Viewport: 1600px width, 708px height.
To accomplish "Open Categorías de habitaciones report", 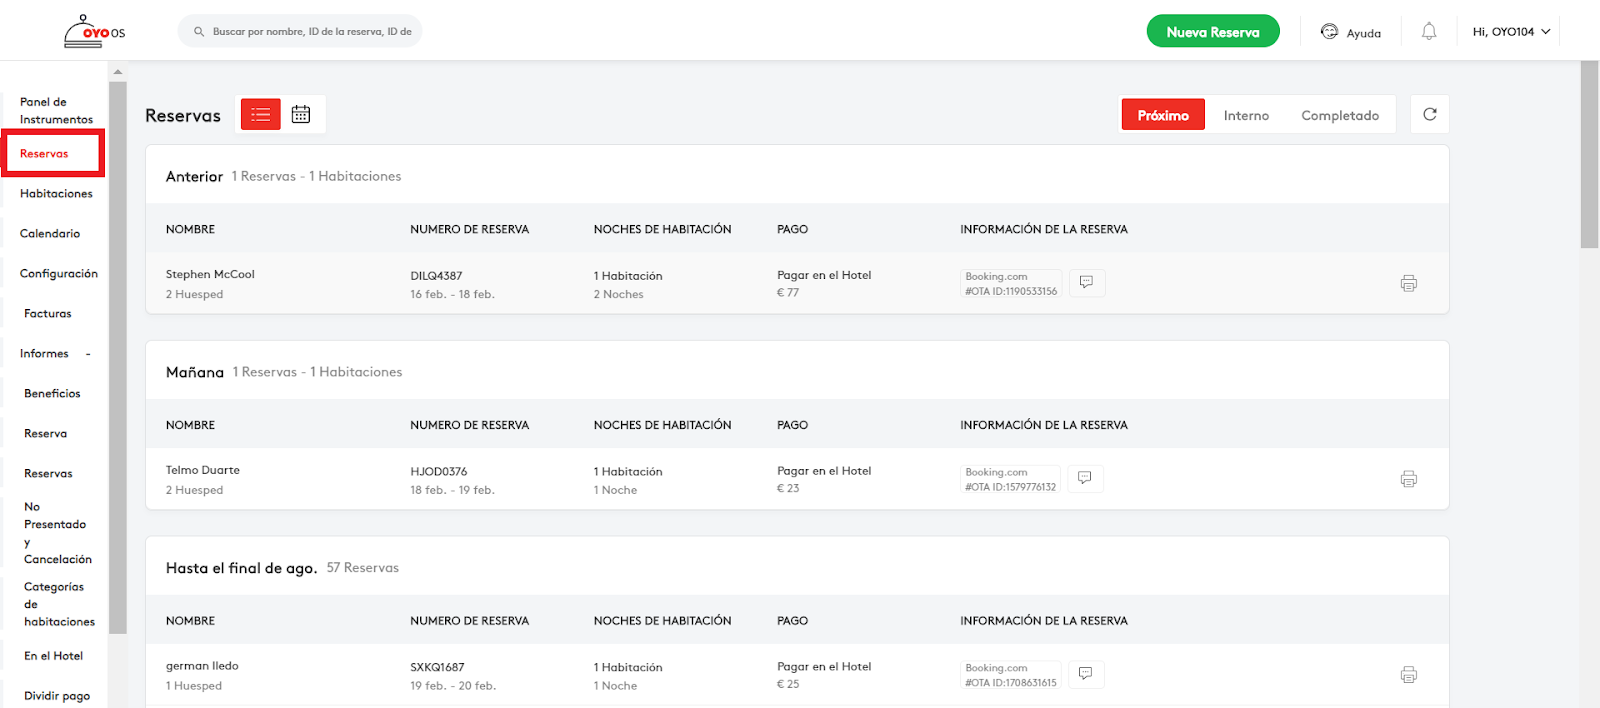I will coord(59,604).
